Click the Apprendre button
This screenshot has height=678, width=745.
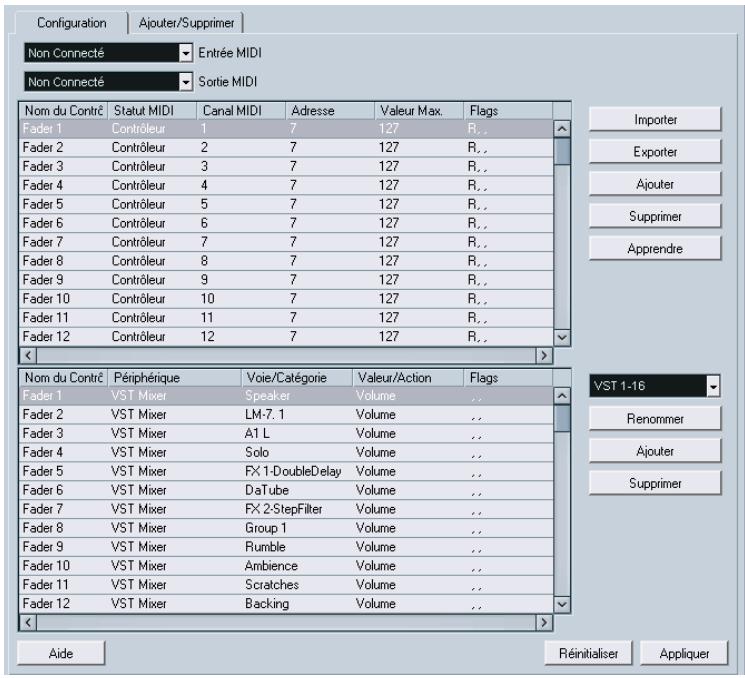tap(655, 248)
